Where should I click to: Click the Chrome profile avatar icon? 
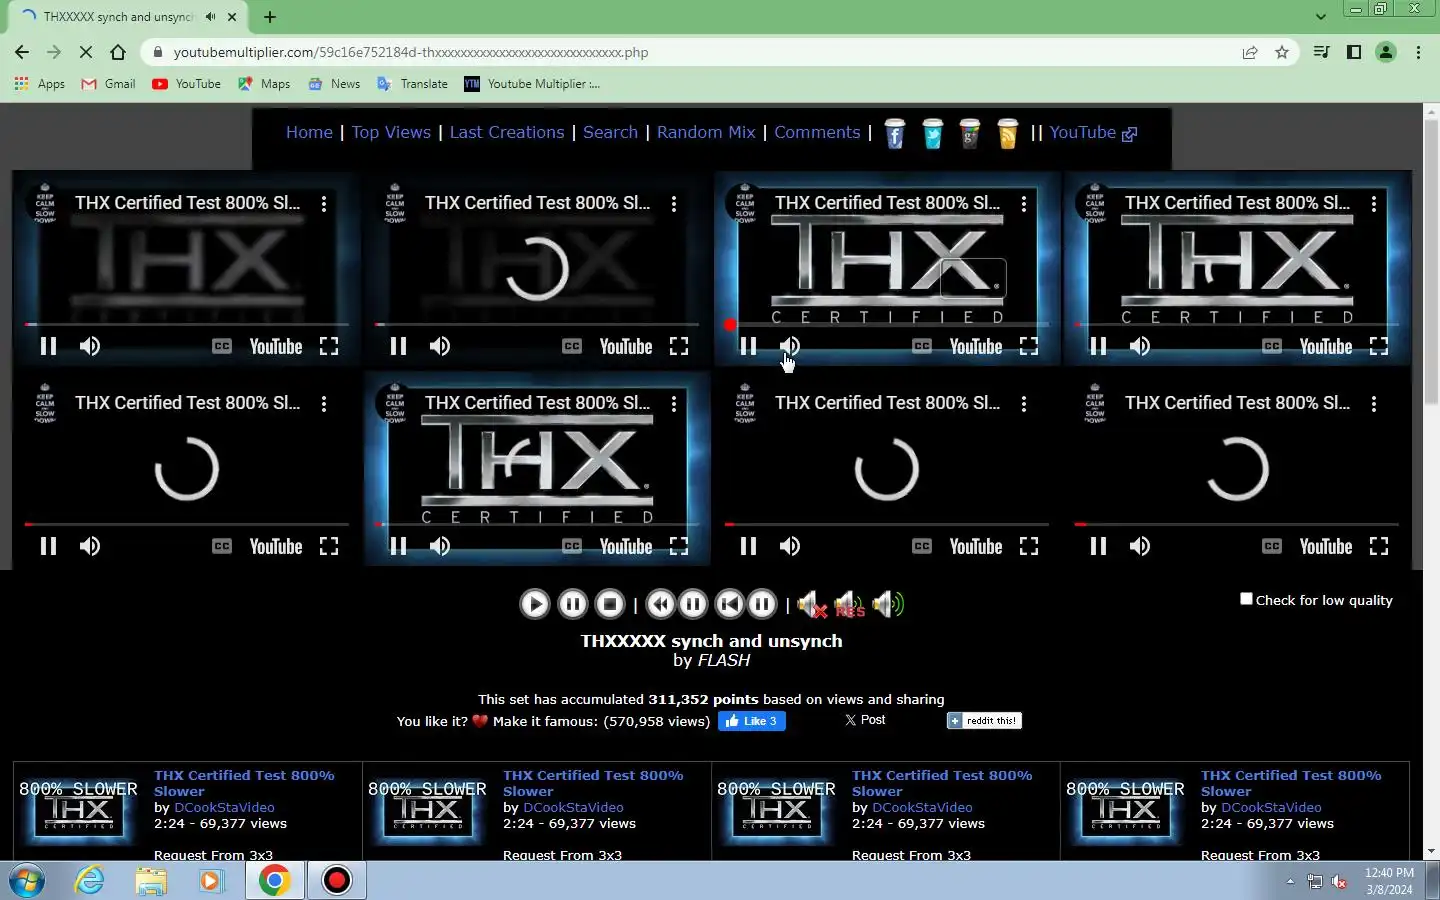point(1386,52)
